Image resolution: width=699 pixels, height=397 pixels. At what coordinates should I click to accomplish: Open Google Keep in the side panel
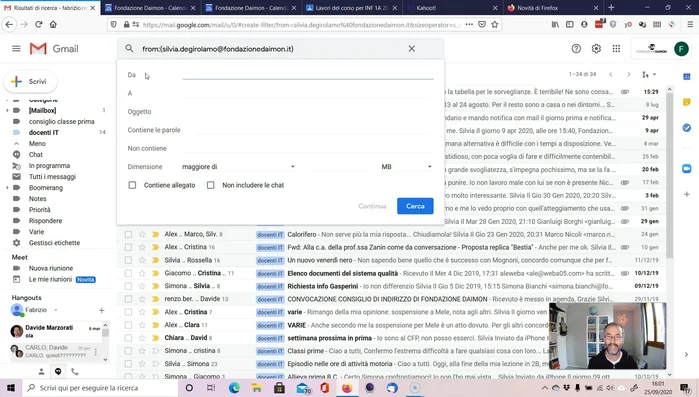[x=687, y=102]
